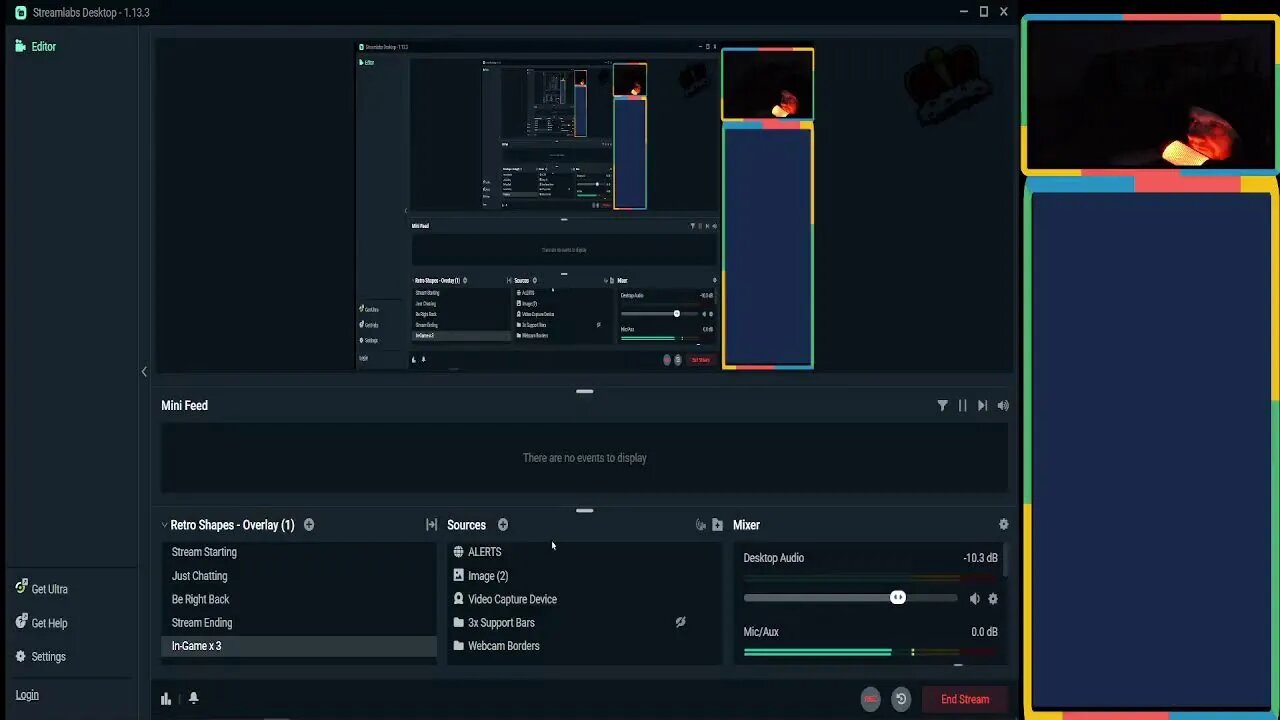Expand the 3x Support Bars folder icon

click(x=459, y=622)
